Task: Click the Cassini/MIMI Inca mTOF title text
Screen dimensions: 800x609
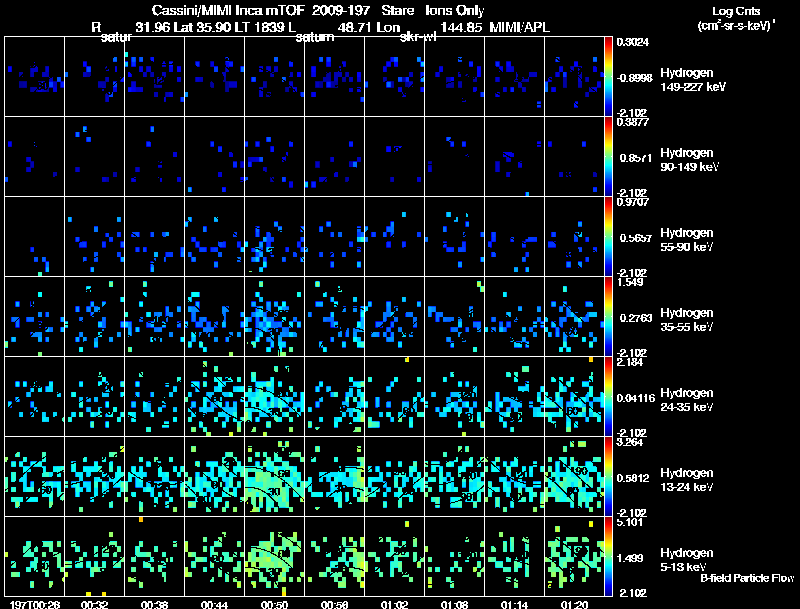Action: [x=228, y=10]
